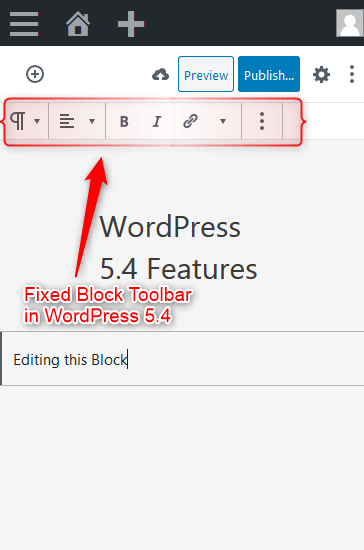Open block more options menu
364x550 pixels.
pos(262,121)
